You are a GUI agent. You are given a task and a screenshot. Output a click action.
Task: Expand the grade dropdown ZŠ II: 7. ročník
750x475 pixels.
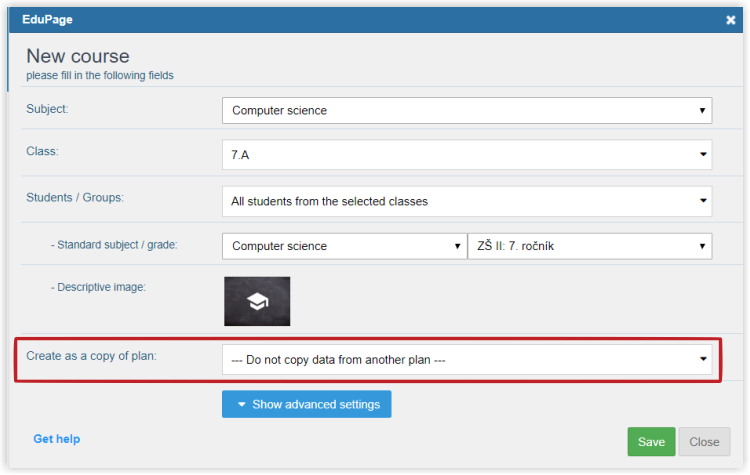pos(589,246)
